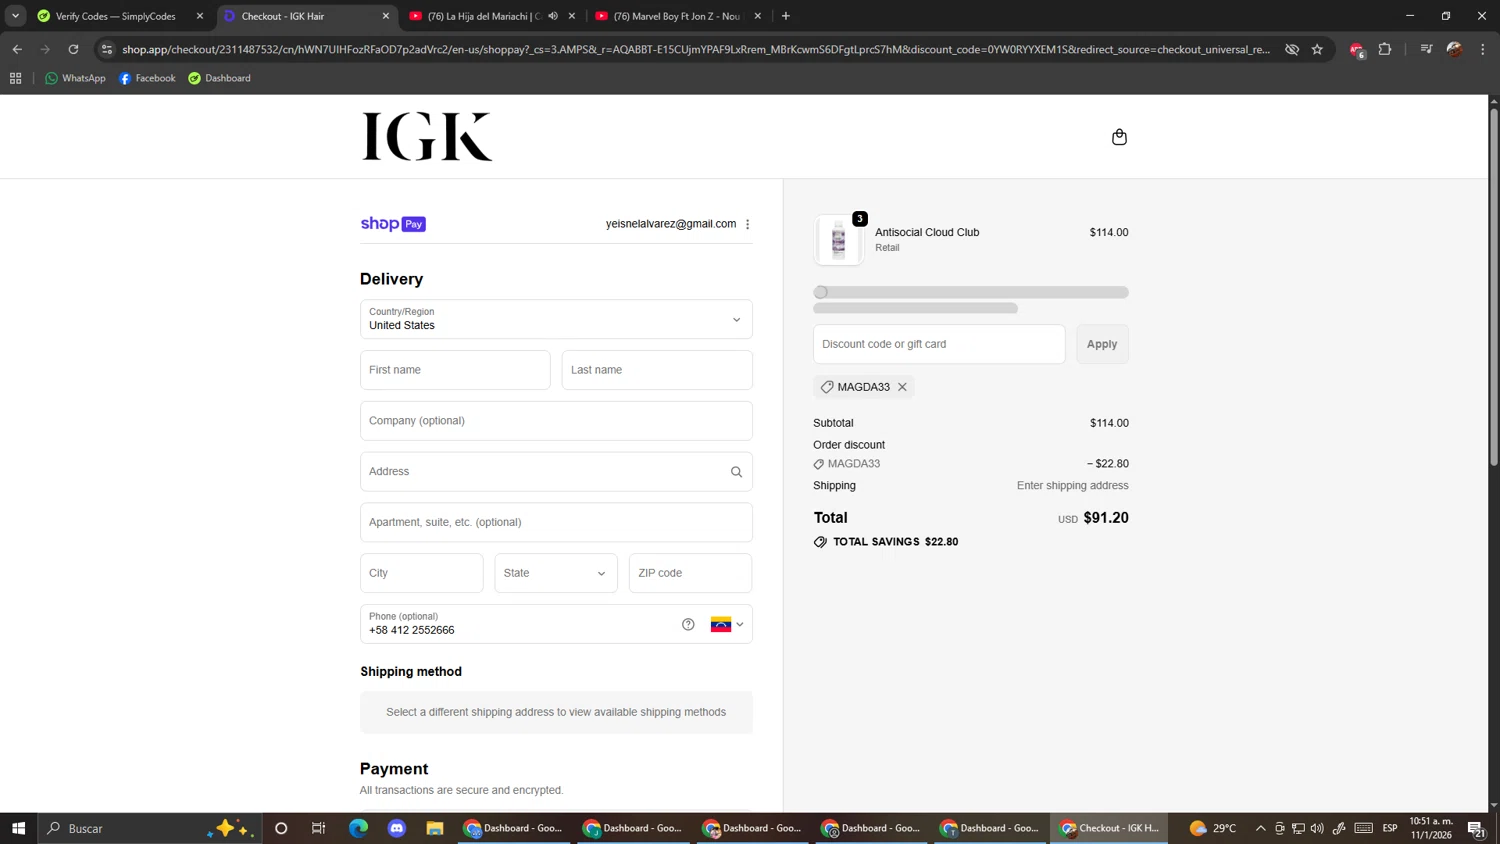Open Task View in taskbar

319,828
